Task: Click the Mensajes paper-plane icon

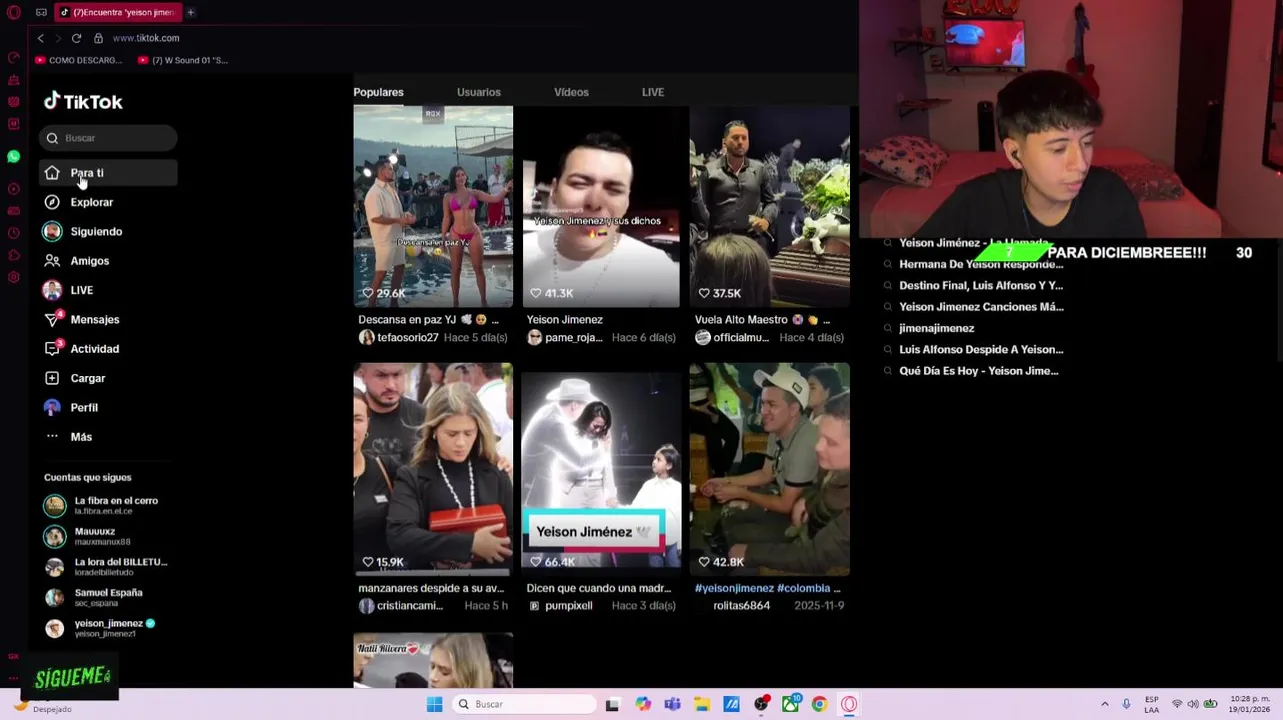Action: (52, 319)
